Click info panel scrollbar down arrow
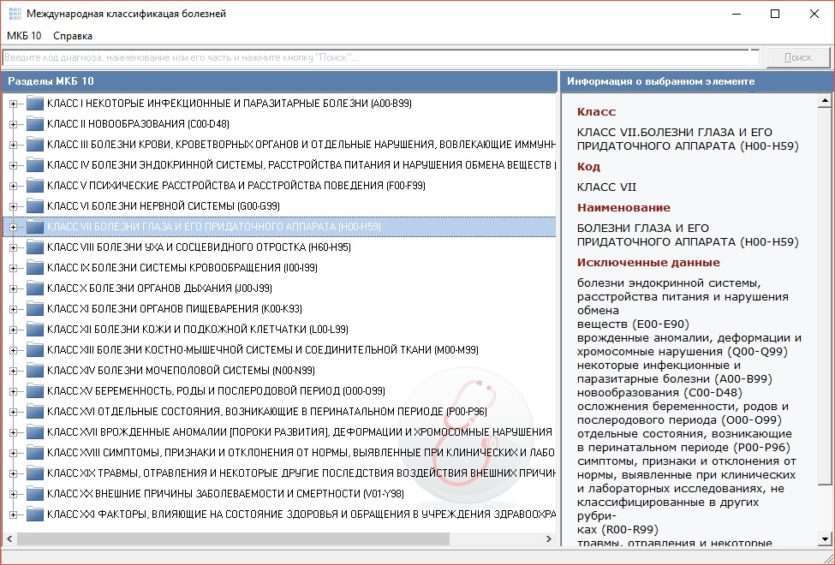The image size is (835, 565). [x=825, y=538]
